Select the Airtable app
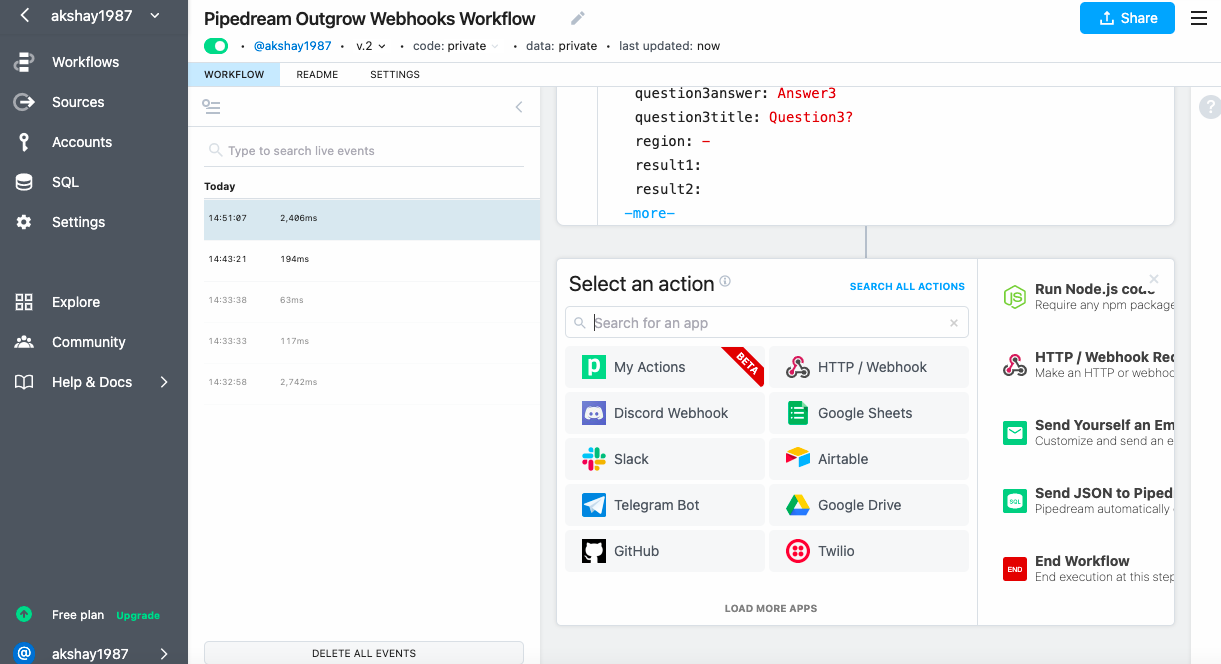 tap(869, 459)
